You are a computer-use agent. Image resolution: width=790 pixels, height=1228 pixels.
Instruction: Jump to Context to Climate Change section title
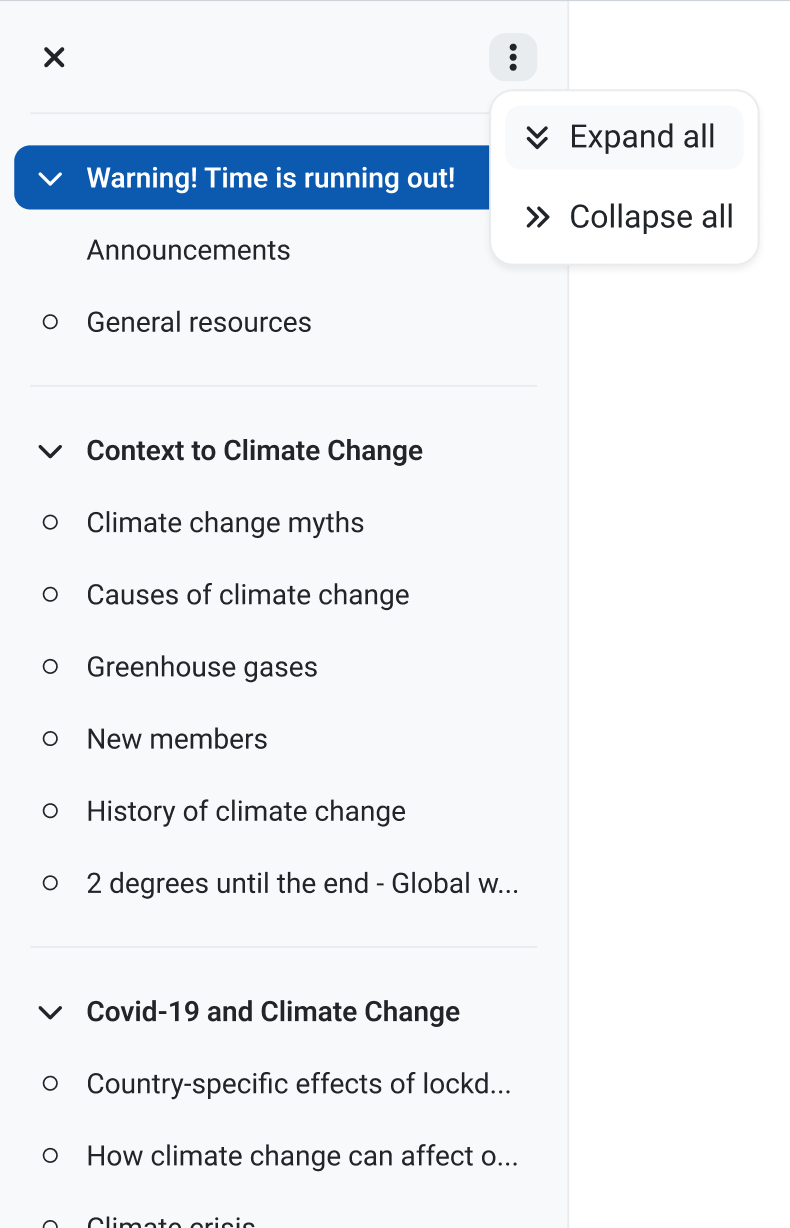[x=255, y=451]
